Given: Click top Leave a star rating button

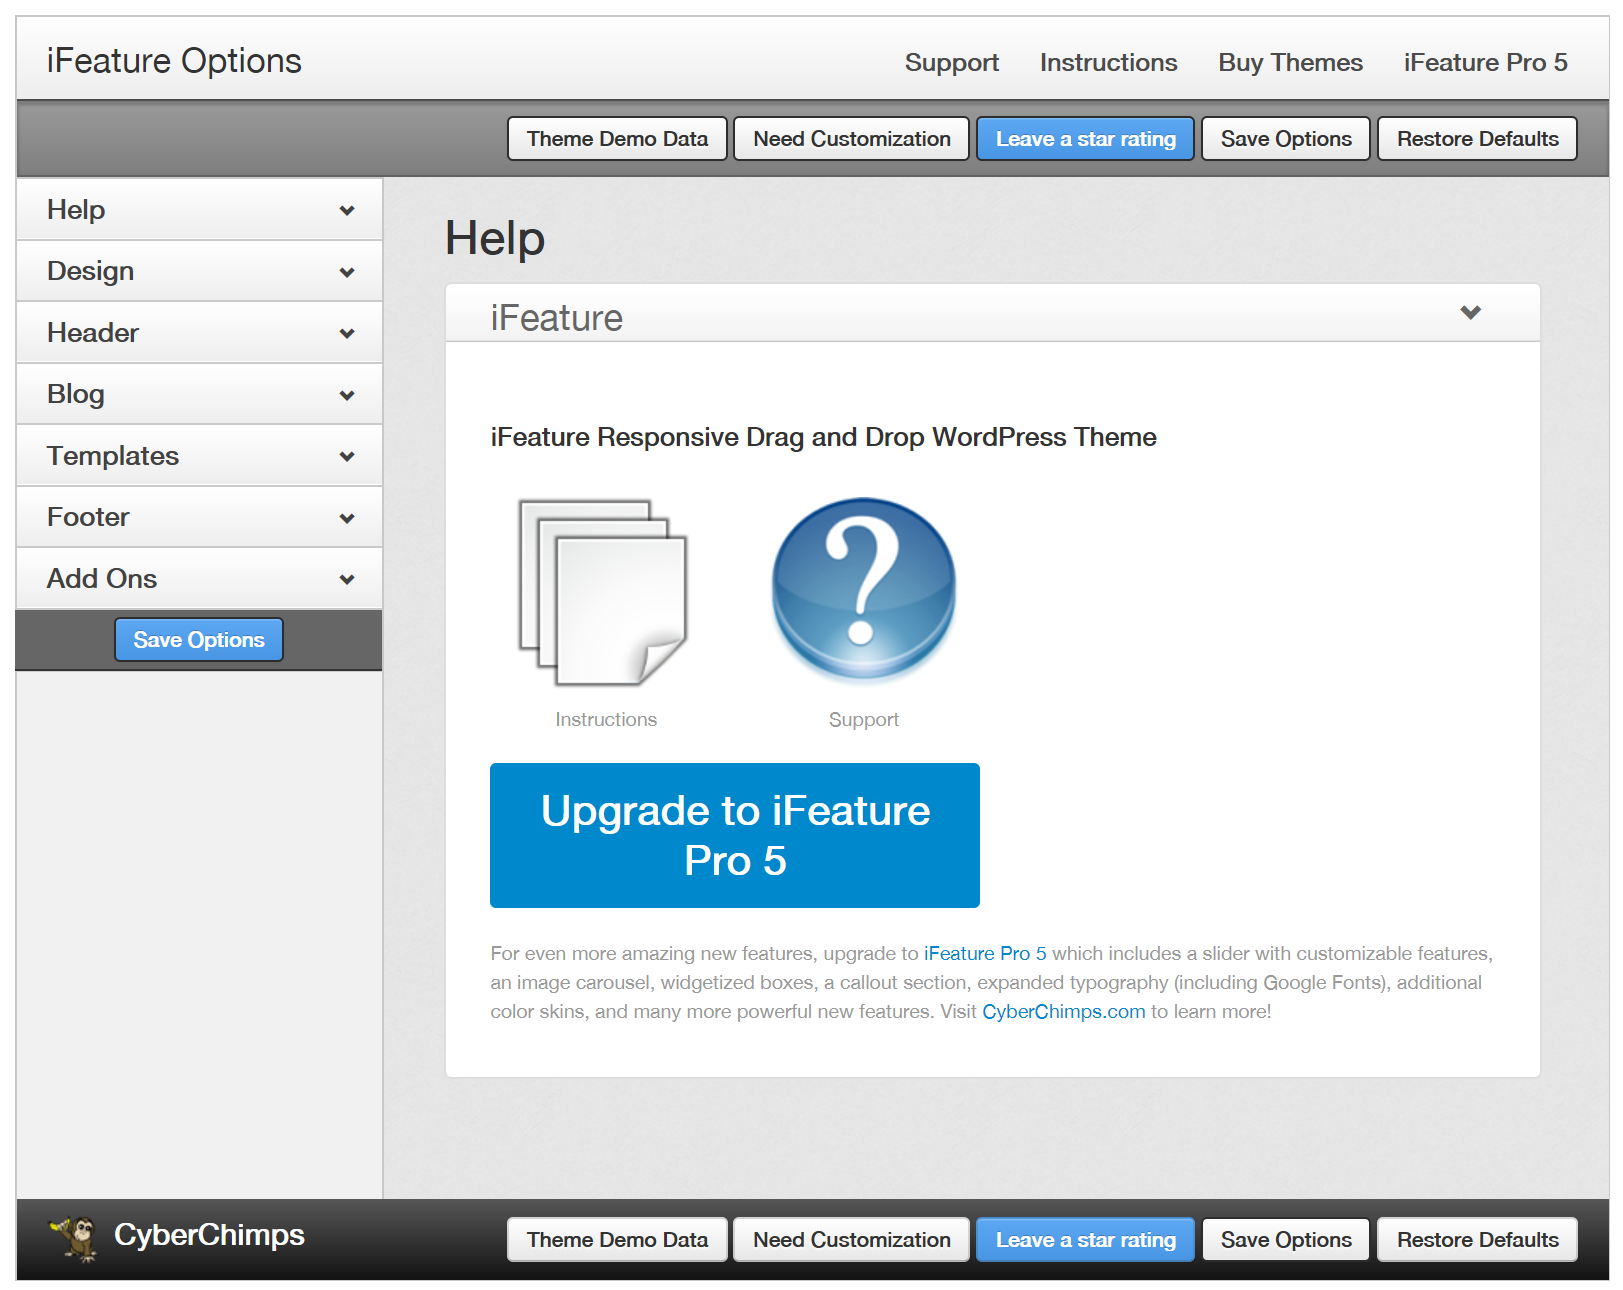Looking at the screenshot, I should [1085, 139].
